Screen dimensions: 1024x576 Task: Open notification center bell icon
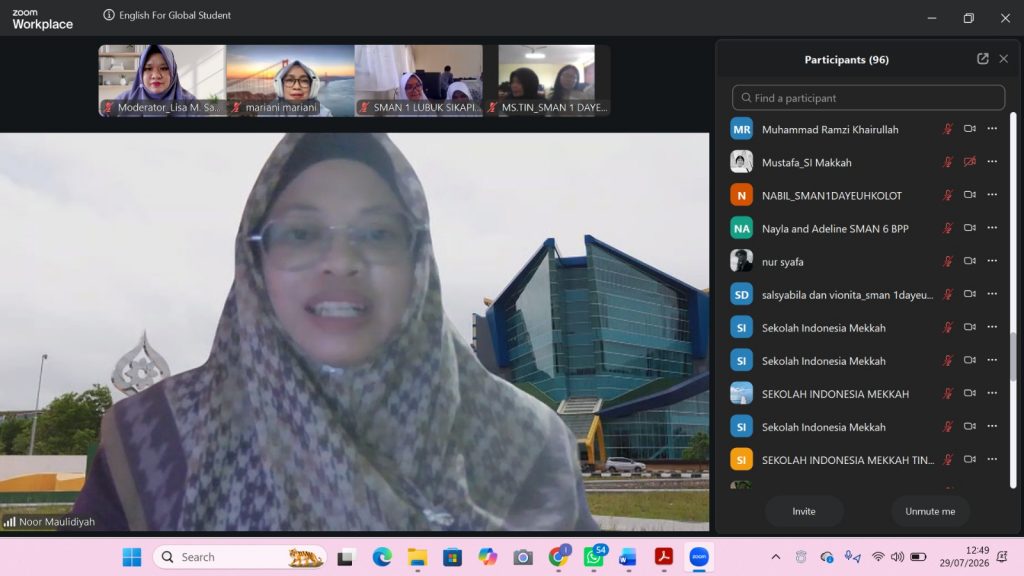coord(1002,557)
